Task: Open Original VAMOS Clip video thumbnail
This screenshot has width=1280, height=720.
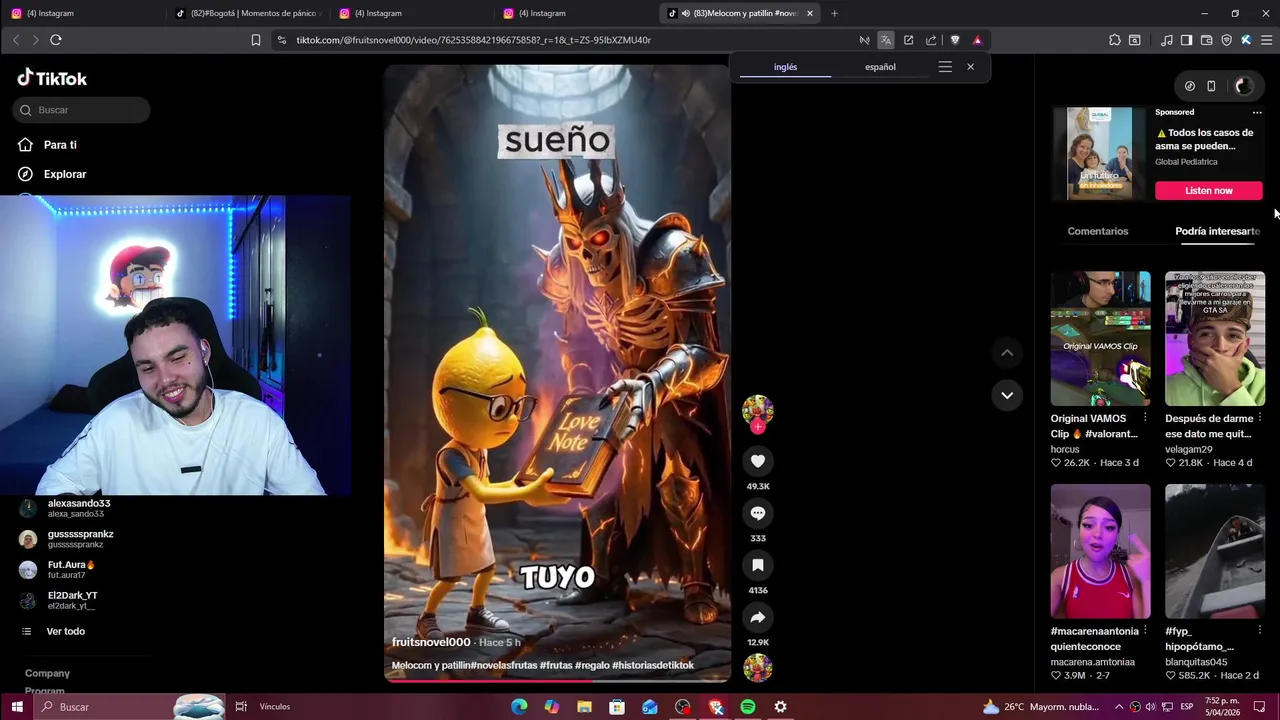Action: pyautogui.click(x=1100, y=338)
